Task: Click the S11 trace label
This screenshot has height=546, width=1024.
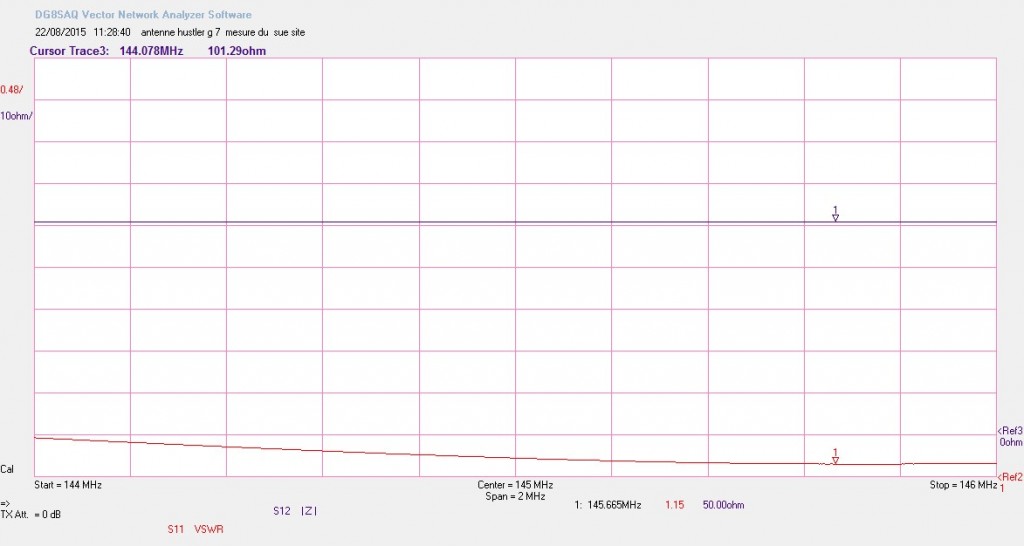Action: [176, 530]
